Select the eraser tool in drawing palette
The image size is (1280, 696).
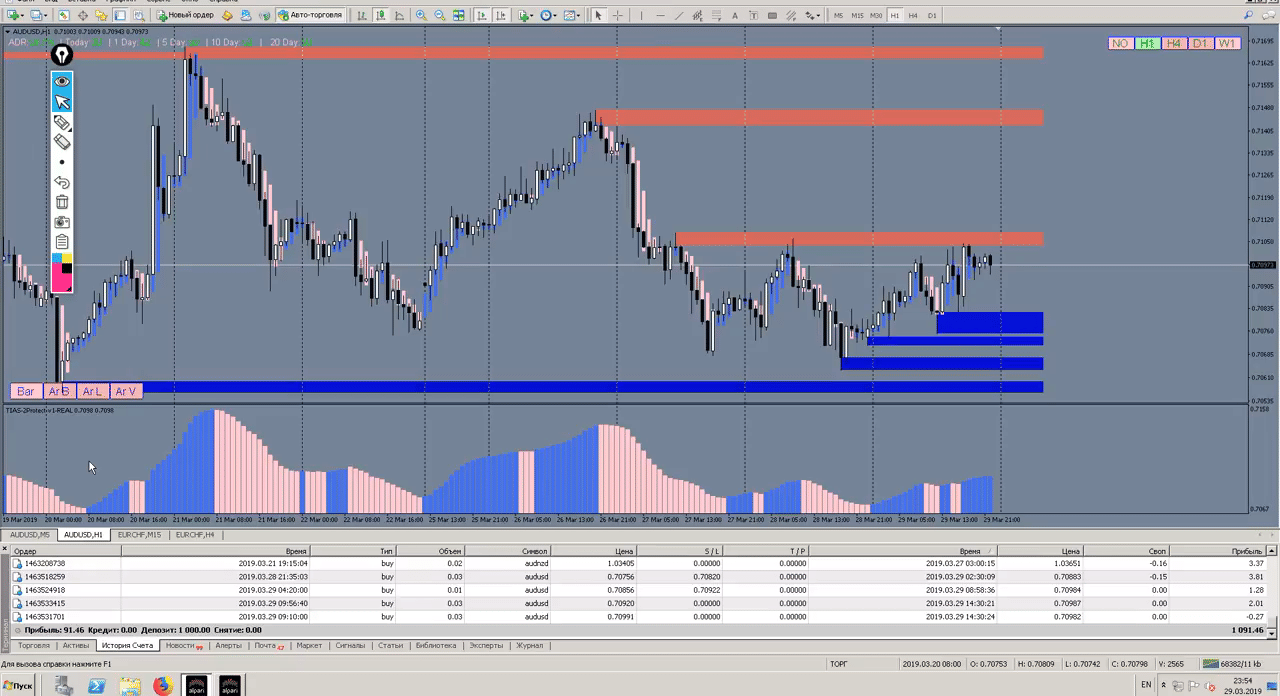pyautogui.click(x=62, y=142)
